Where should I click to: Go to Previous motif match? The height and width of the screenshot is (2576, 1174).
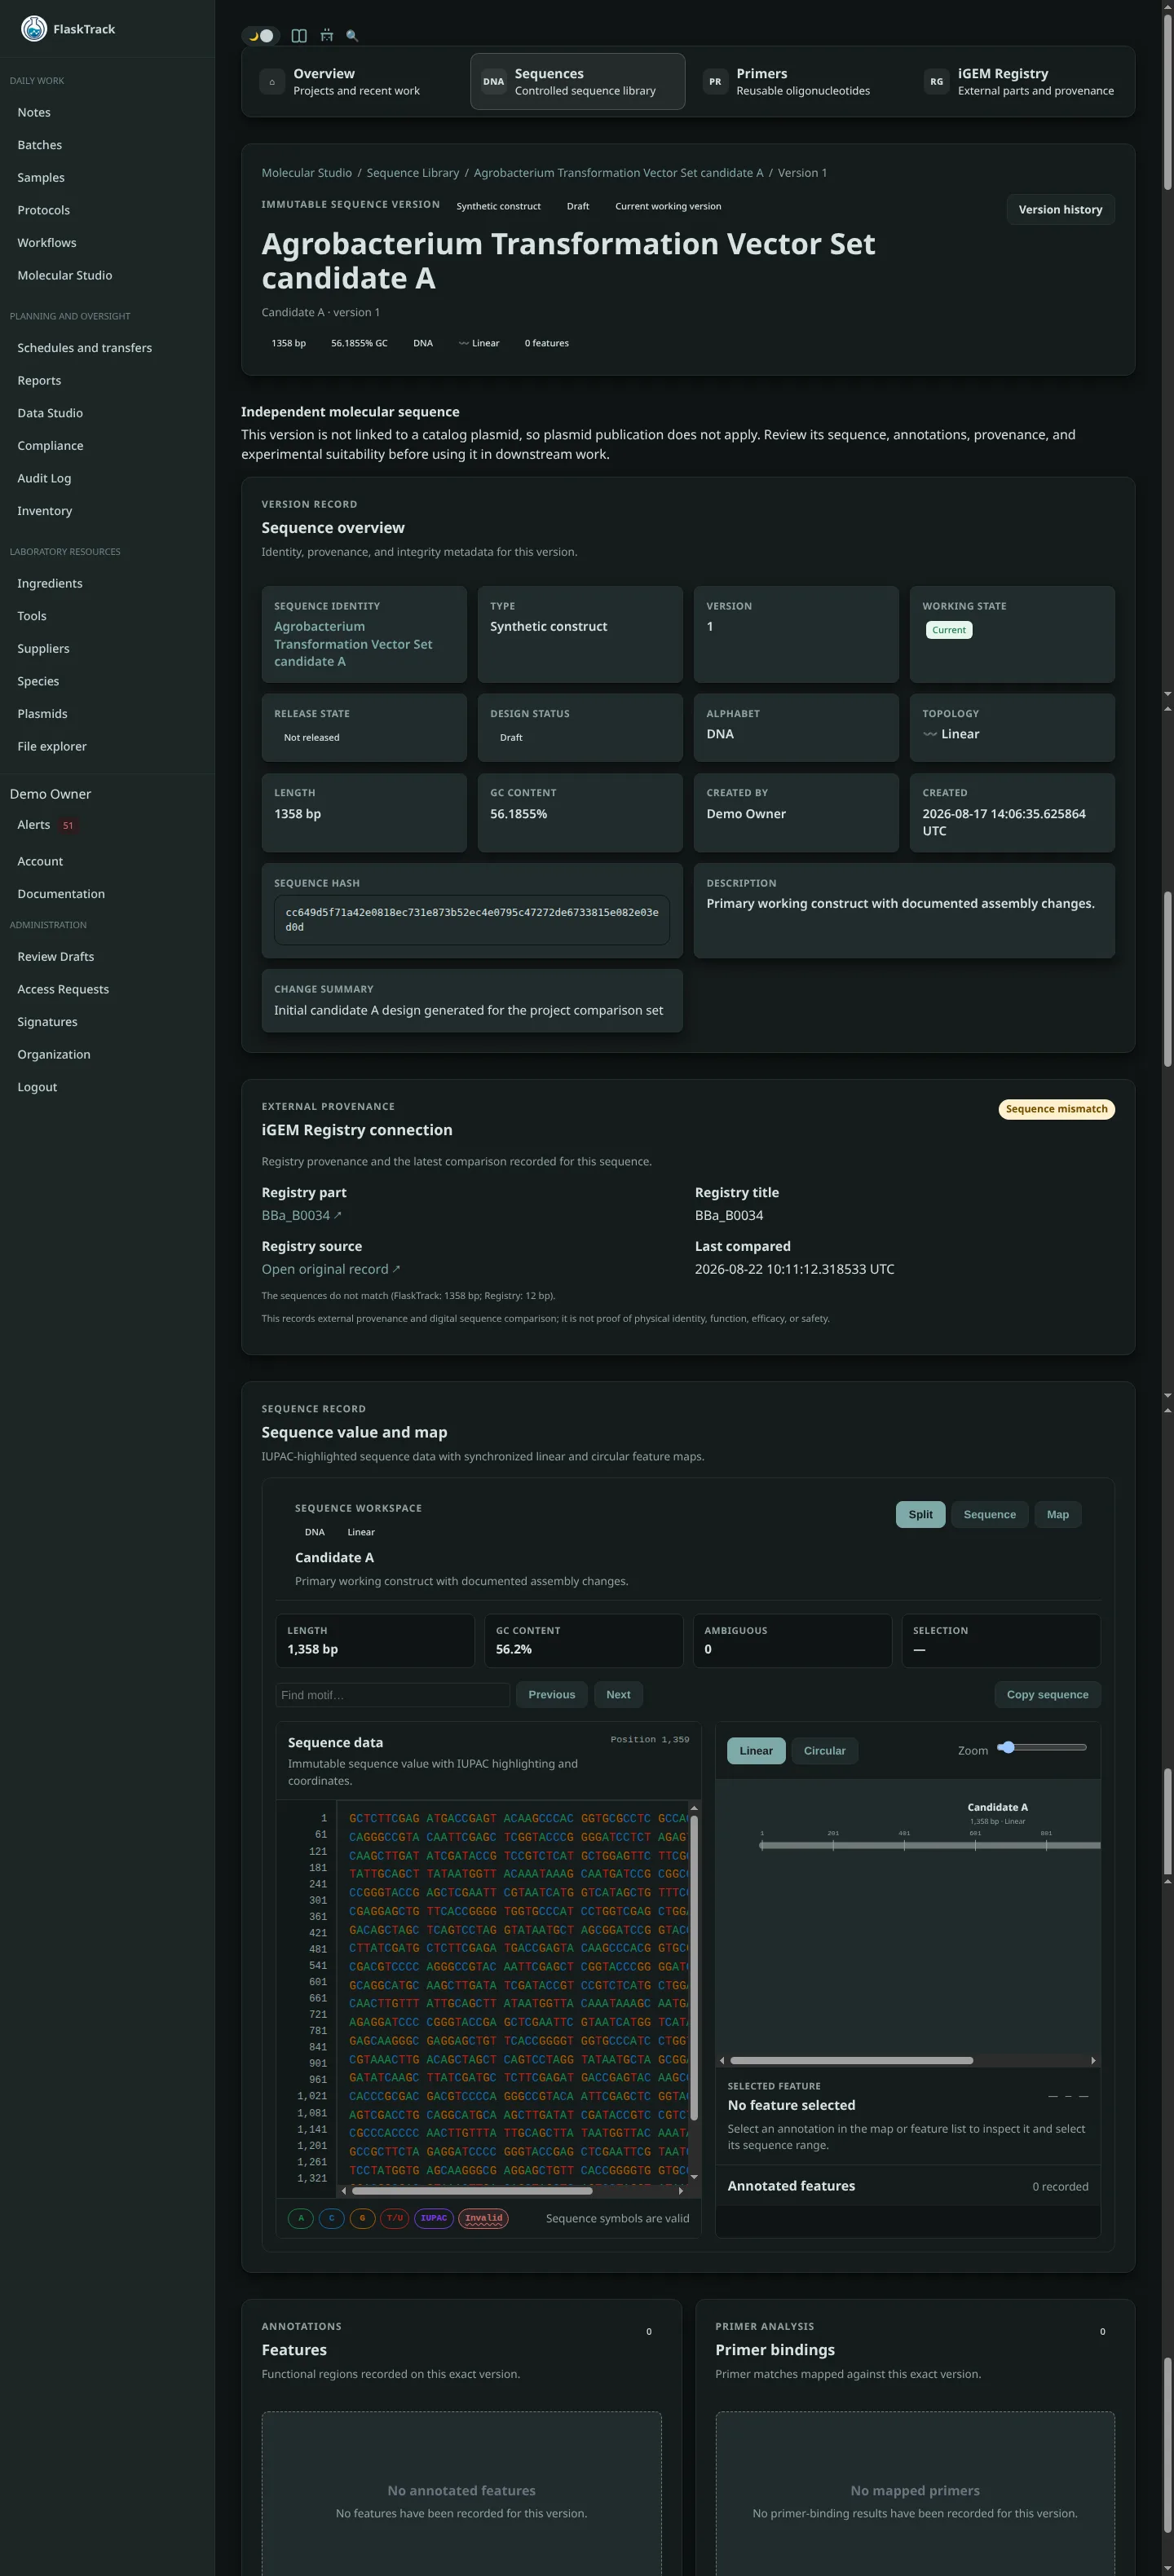(551, 1695)
